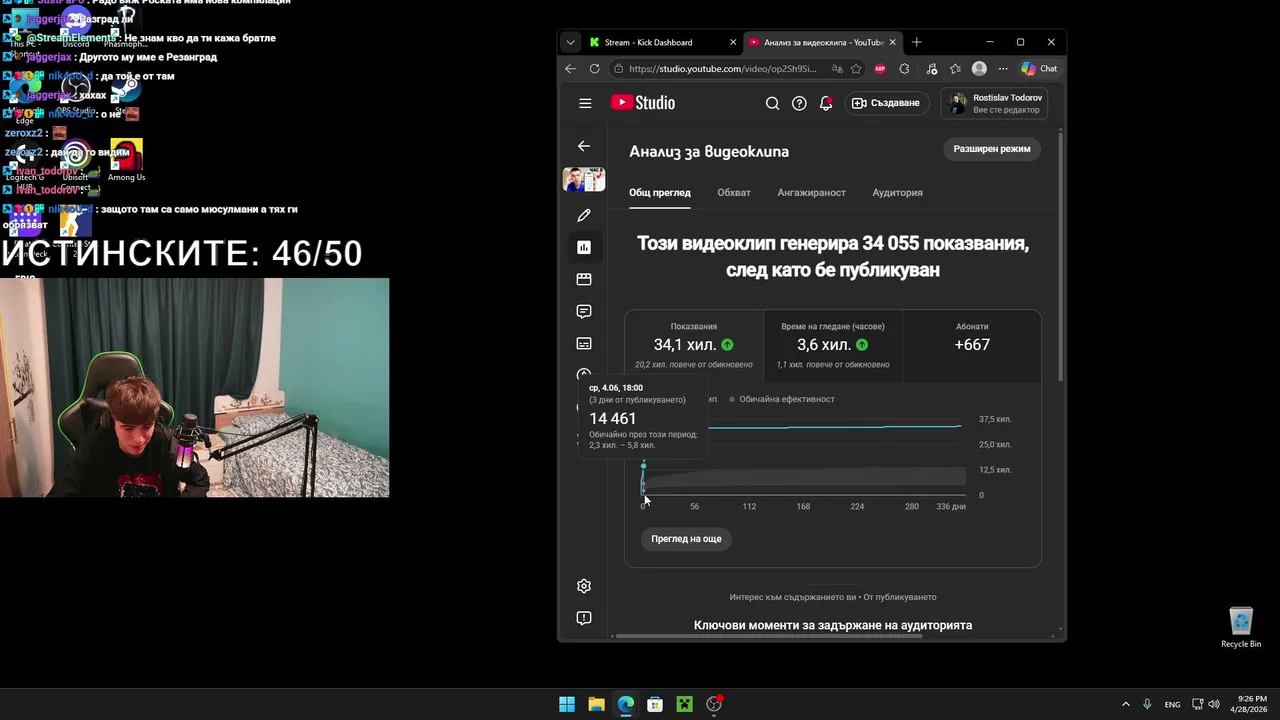
Task: Go back with the sidebar arrow
Action: 584,146
